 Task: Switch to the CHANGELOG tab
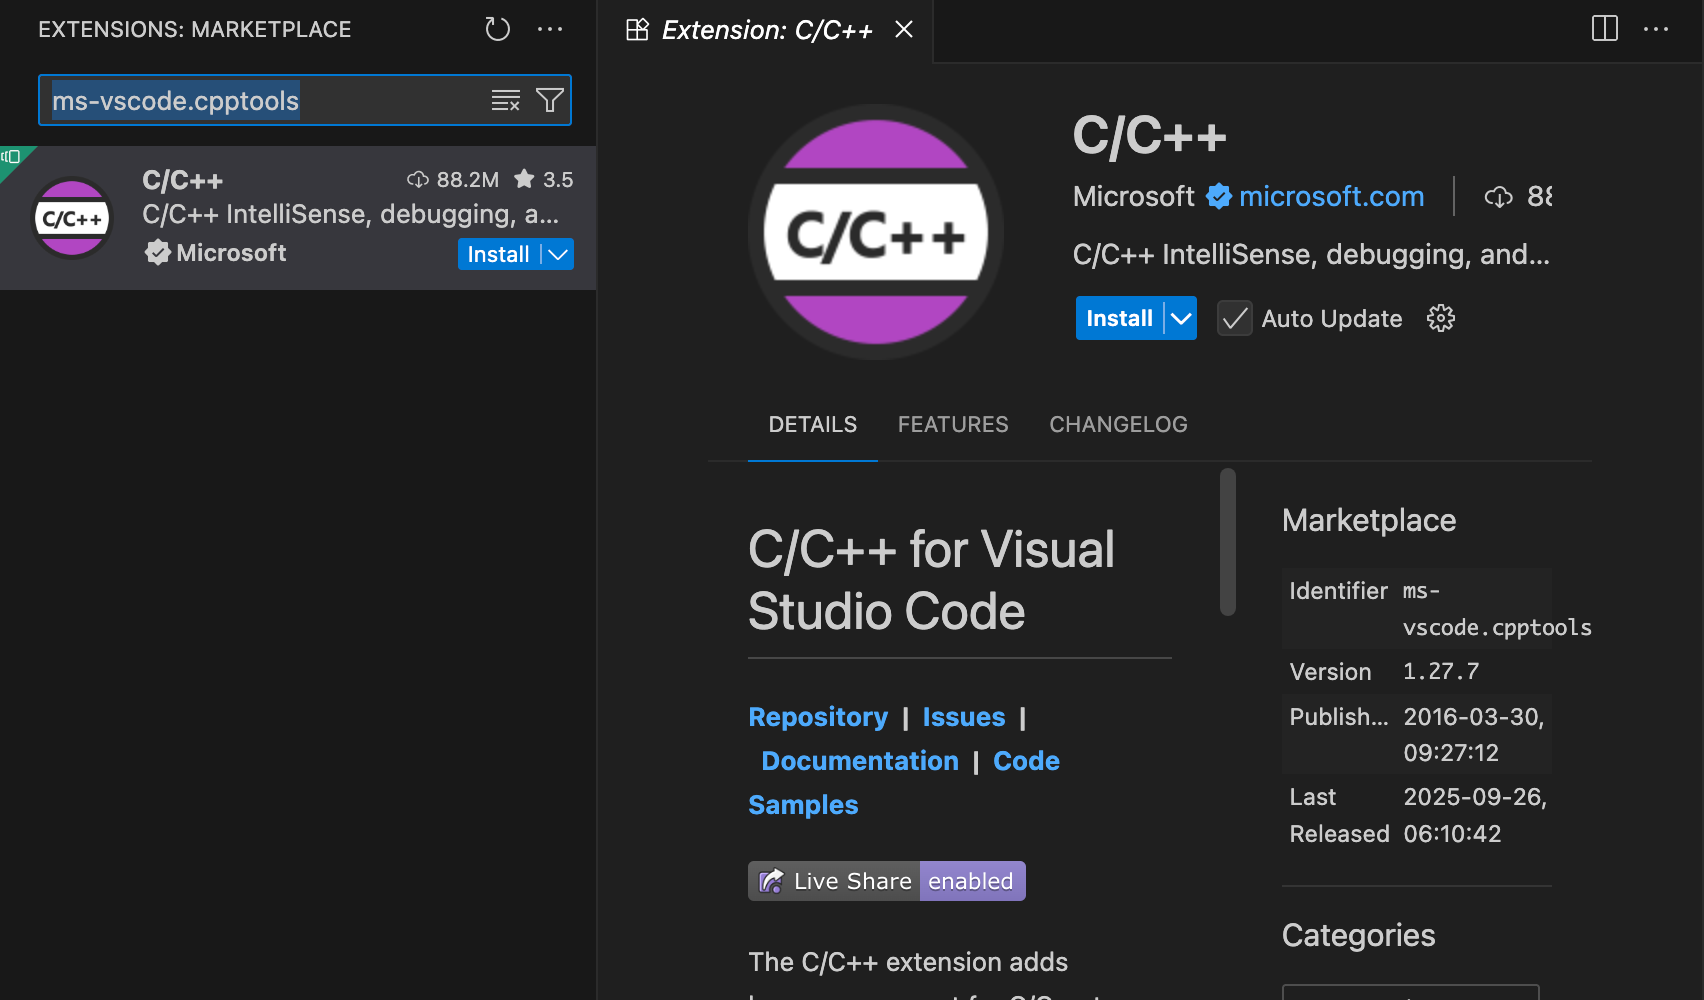coord(1118,424)
